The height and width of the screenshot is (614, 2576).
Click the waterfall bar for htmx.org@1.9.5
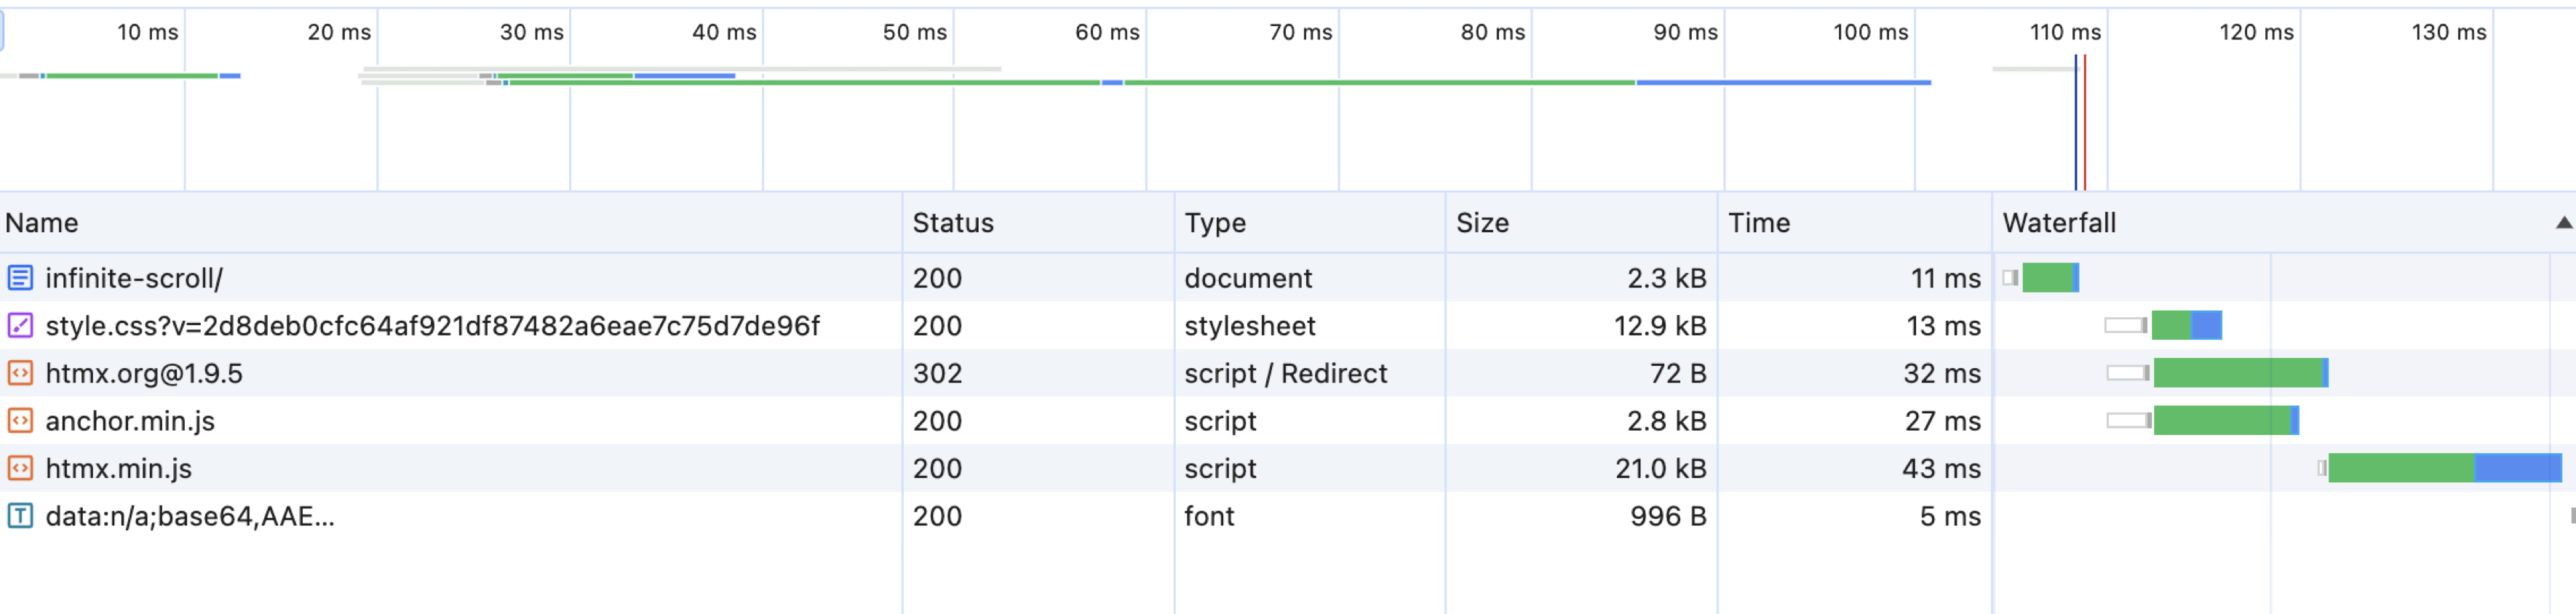point(2217,373)
